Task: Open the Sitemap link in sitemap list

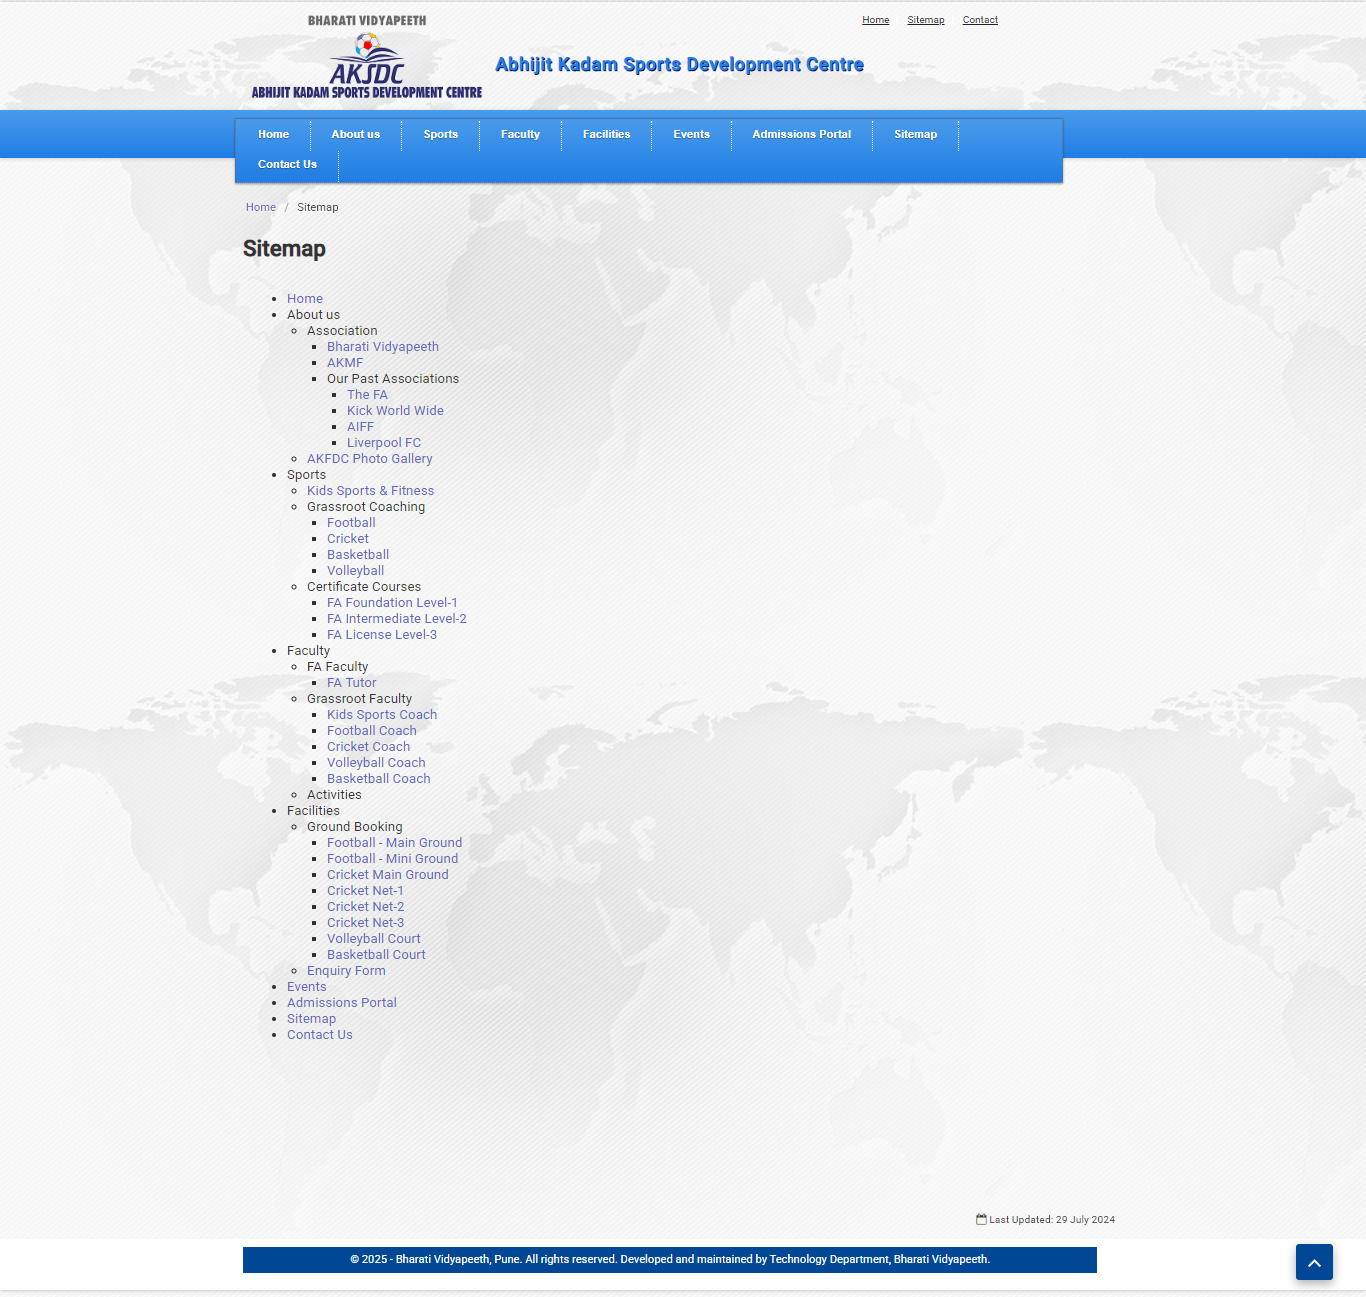Action: tap(312, 1019)
